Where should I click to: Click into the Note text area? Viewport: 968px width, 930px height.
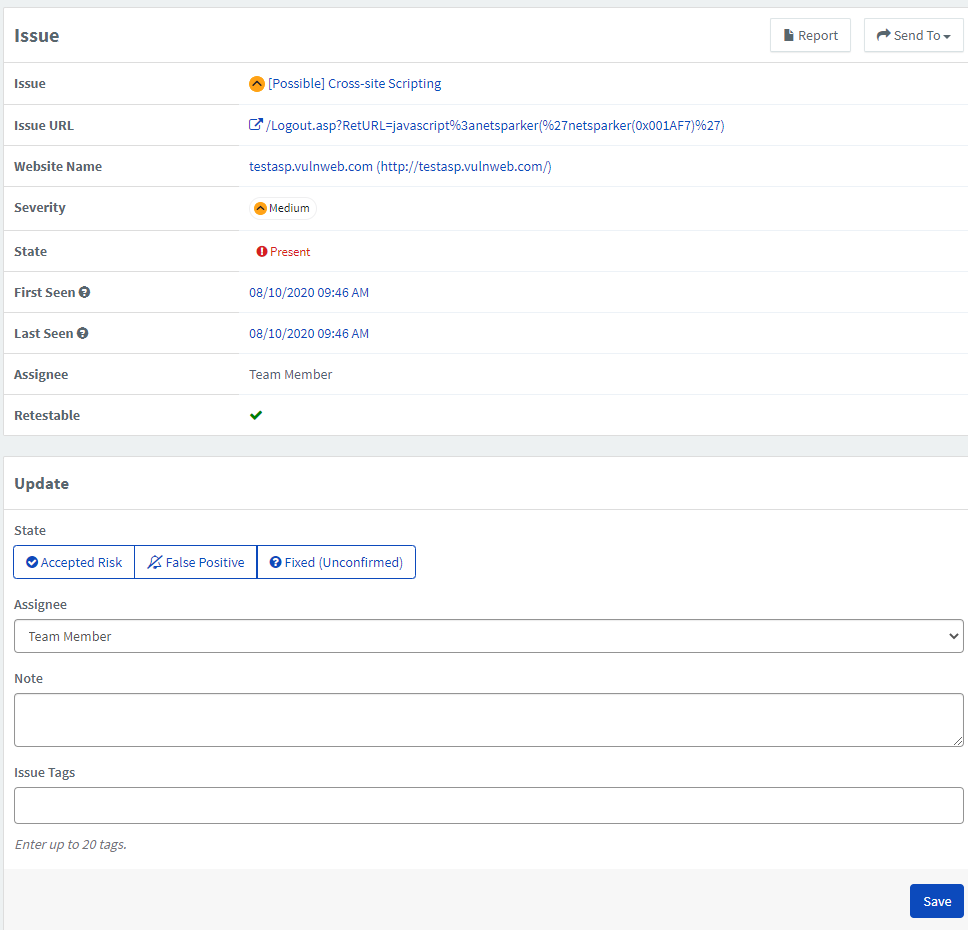coord(488,719)
